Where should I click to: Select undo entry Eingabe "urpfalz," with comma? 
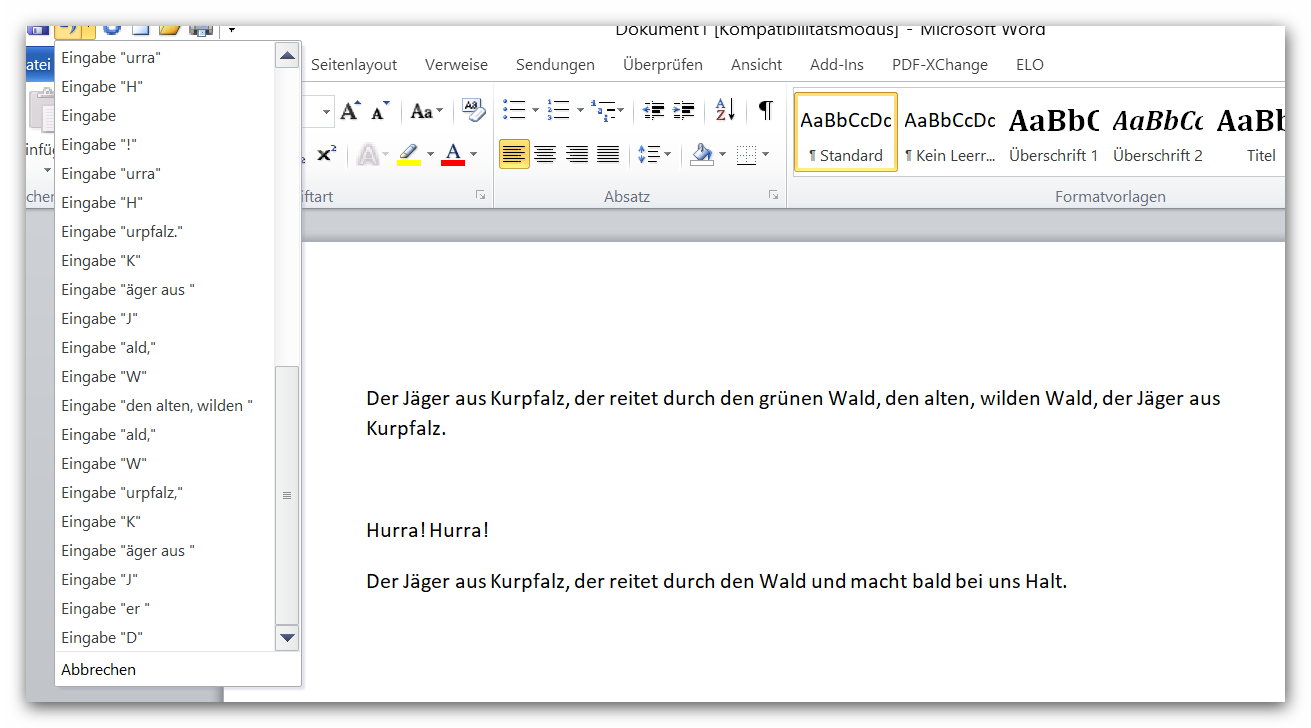pos(165,492)
